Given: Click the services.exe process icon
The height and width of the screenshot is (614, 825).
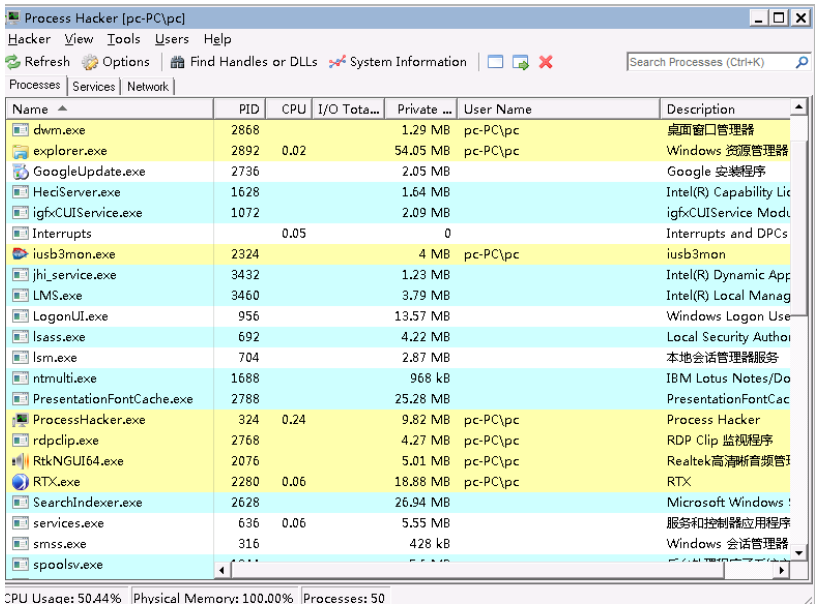Looking at the screenshot, I should click(x=20, y=523).
